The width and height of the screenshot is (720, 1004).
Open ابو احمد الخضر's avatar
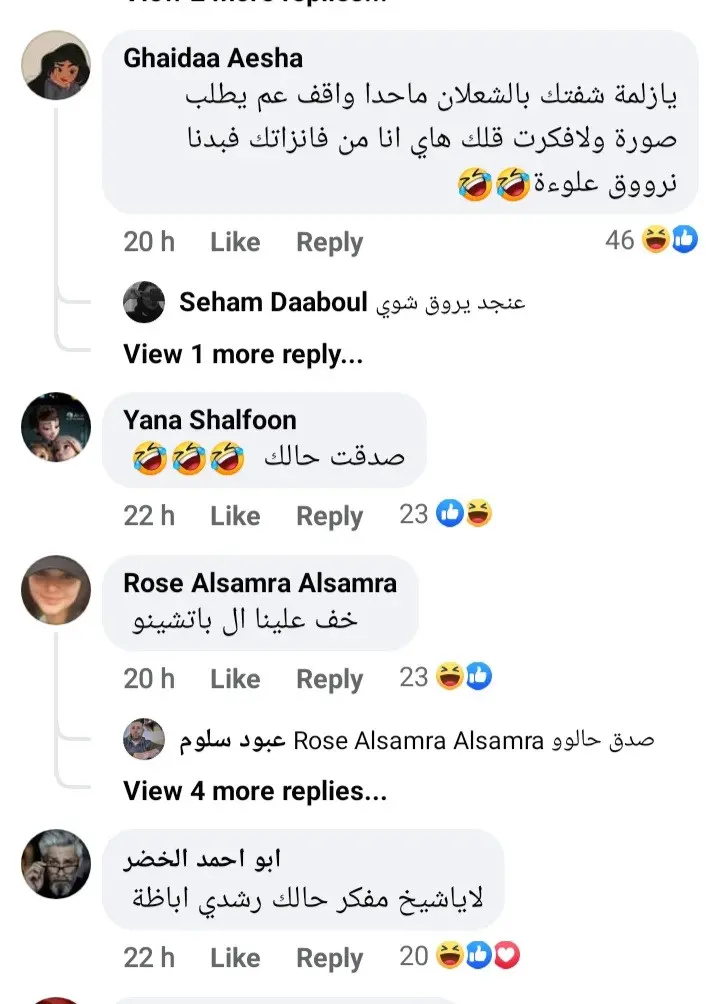(56, 864)
